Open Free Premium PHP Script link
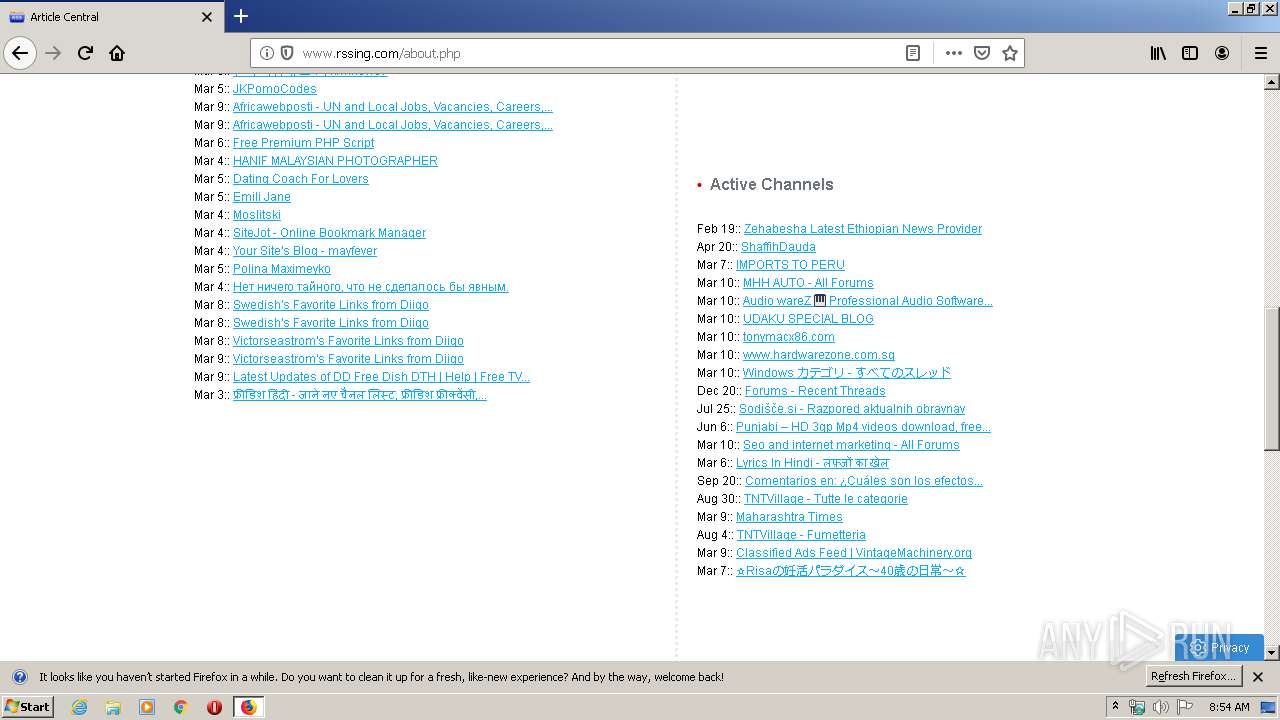The height and width of the screenshot is (720, 1280). [x=303, y=143]
